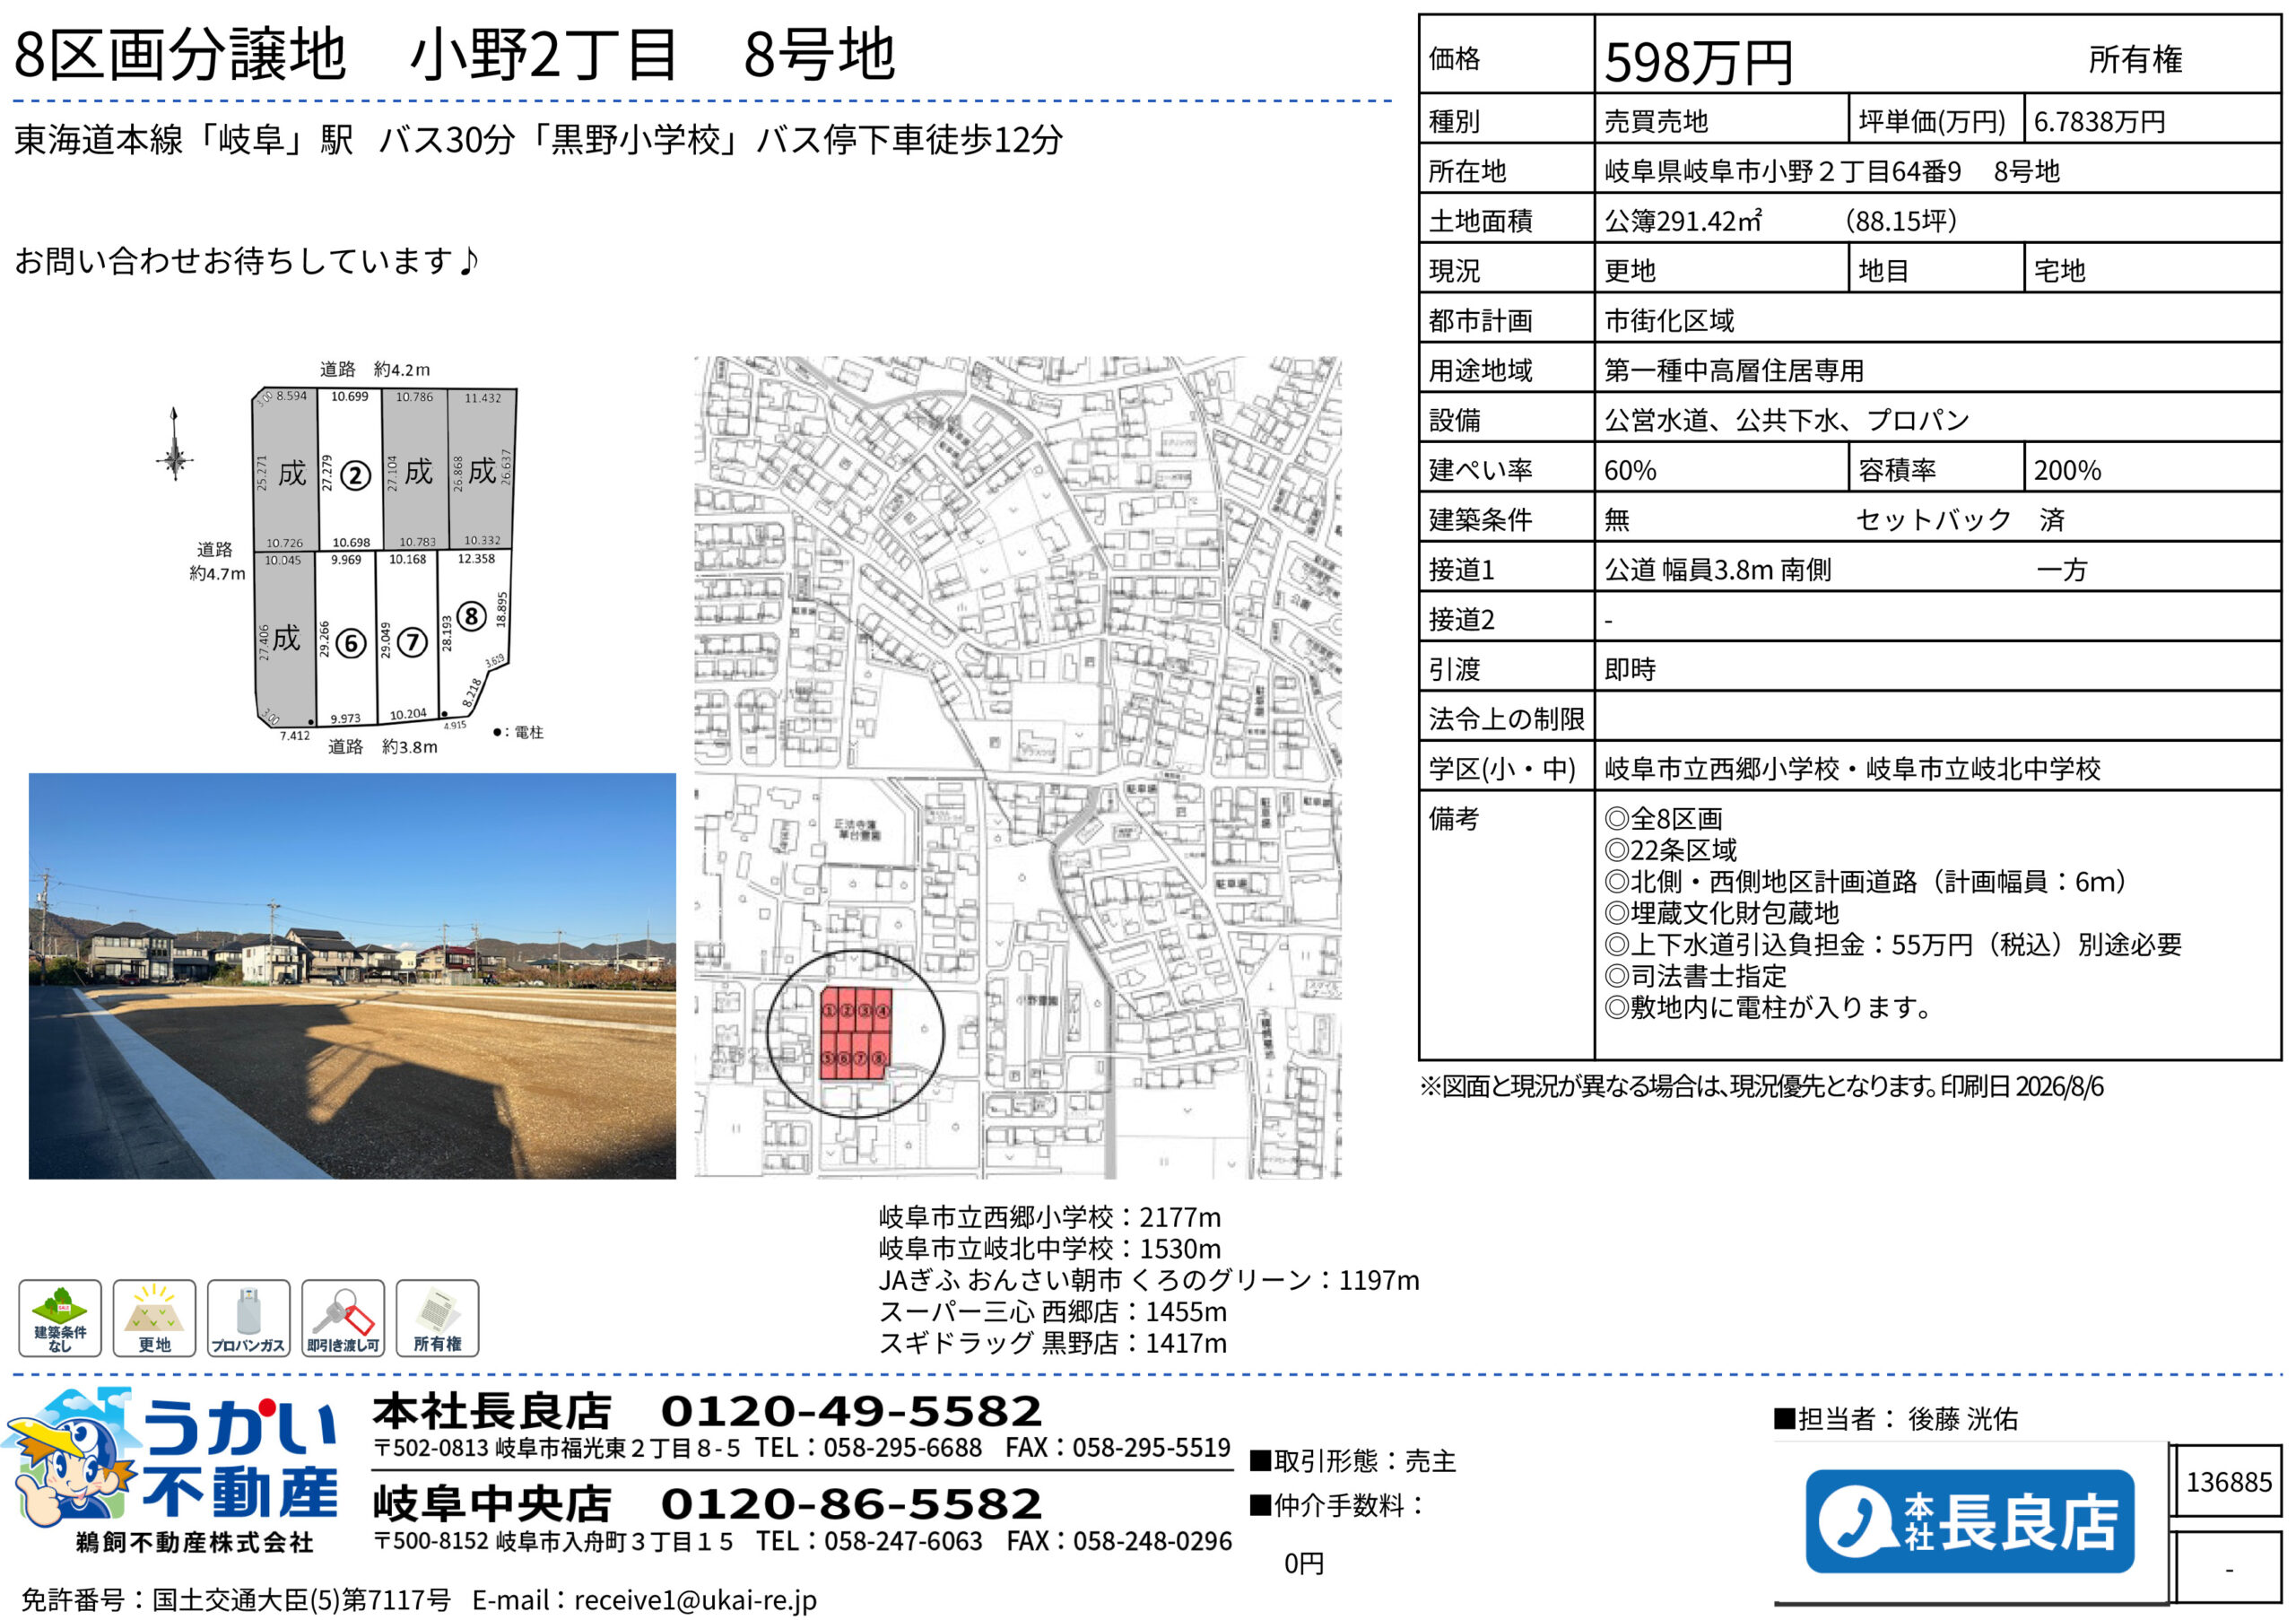2296x1620 pixels.
Task: Click the 取引形態：売主 text
Action: [x=1352, y=1461]
